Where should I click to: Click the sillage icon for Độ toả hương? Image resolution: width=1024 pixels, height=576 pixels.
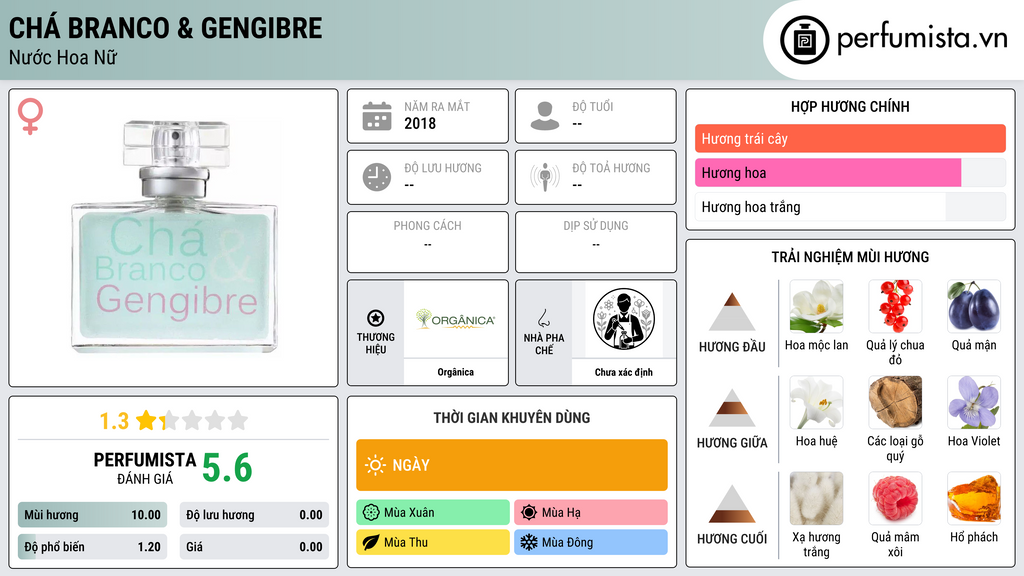[545, 177]
